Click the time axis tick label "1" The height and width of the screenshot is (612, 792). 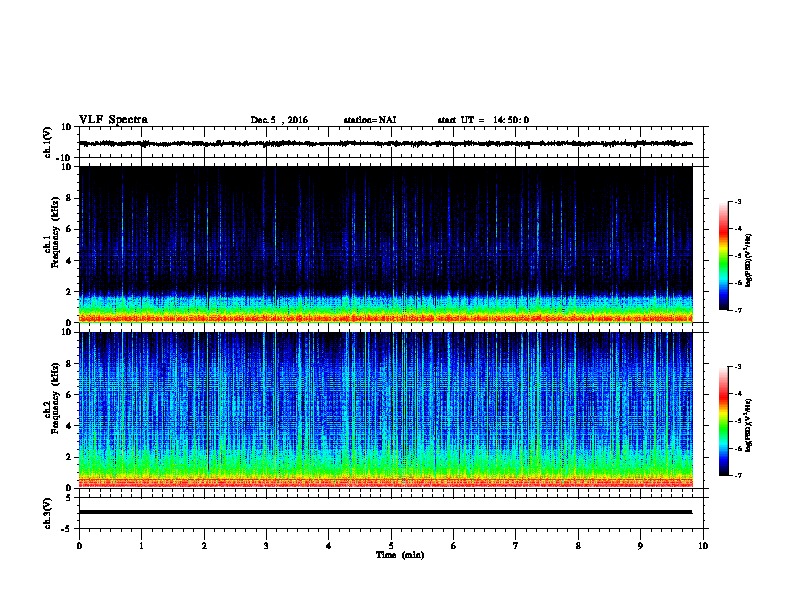[x=141, y=546]
